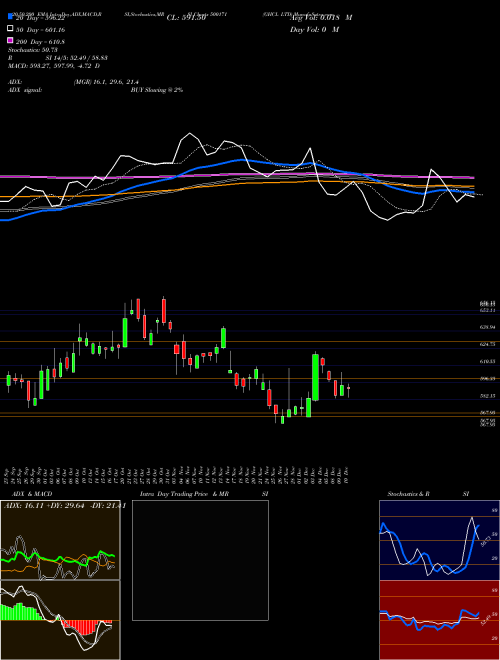Viewport: 500px width, 660px height.
Task: Open the red RSI chart panel
Action: pos(439,620)
